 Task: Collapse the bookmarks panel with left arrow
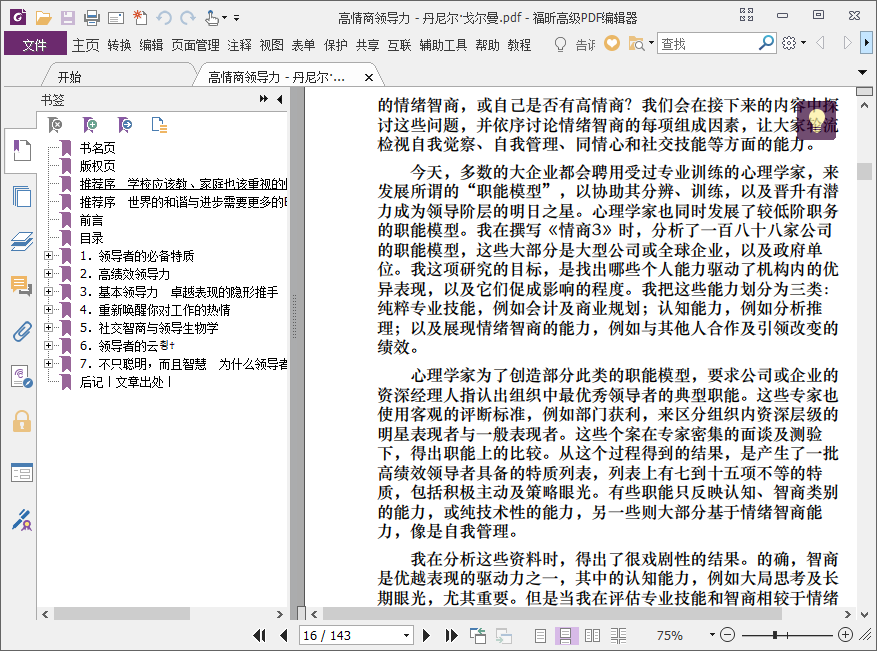tap(280, 99)
